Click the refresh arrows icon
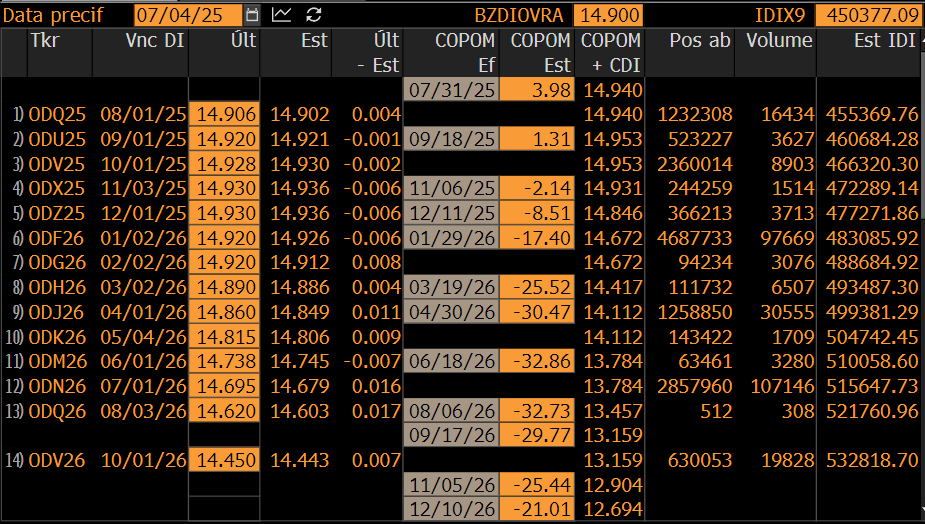Screen dimensions: 925x524 point(314,15)
